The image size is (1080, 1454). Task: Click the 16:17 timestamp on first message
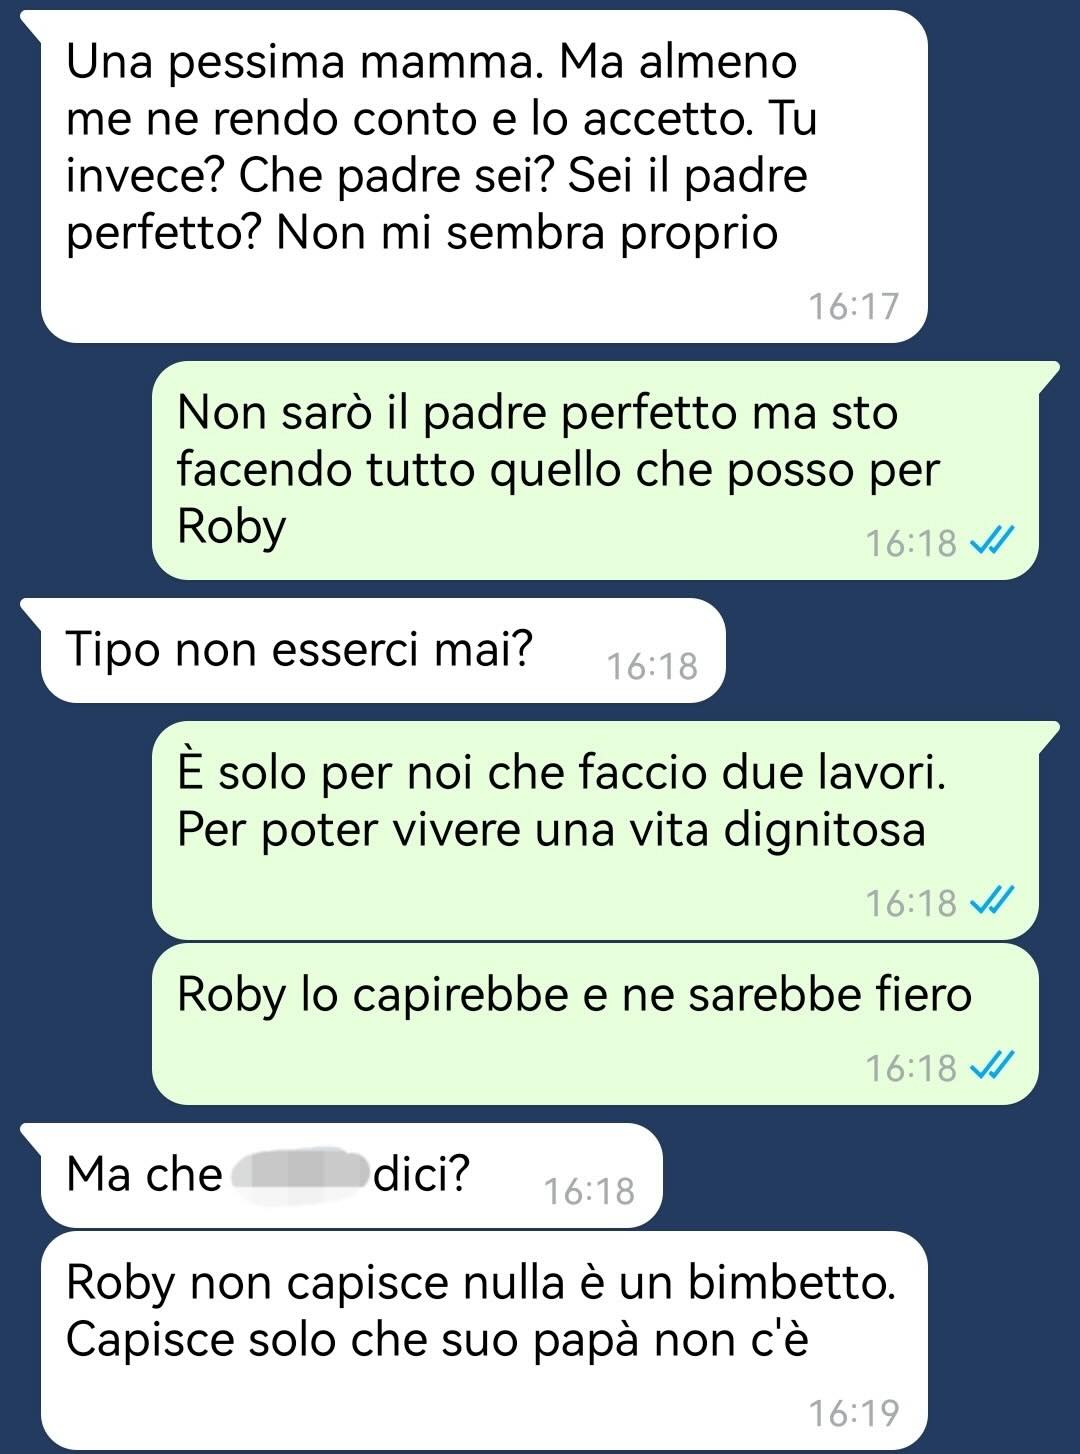(x=854, y=306)
